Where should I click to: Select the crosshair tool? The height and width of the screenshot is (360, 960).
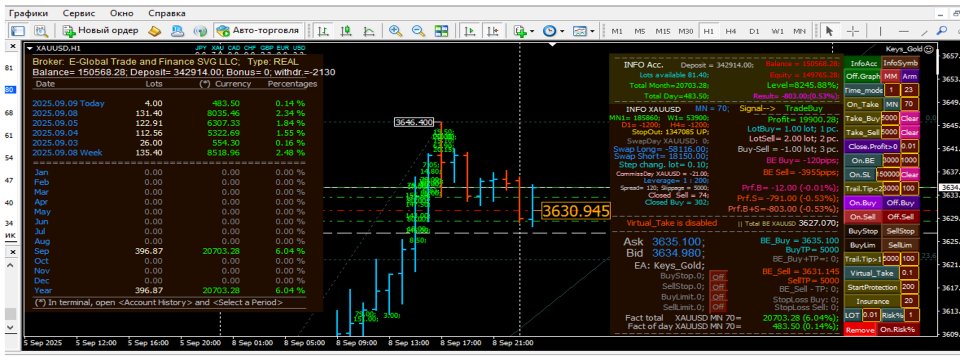tap(852, 31)
